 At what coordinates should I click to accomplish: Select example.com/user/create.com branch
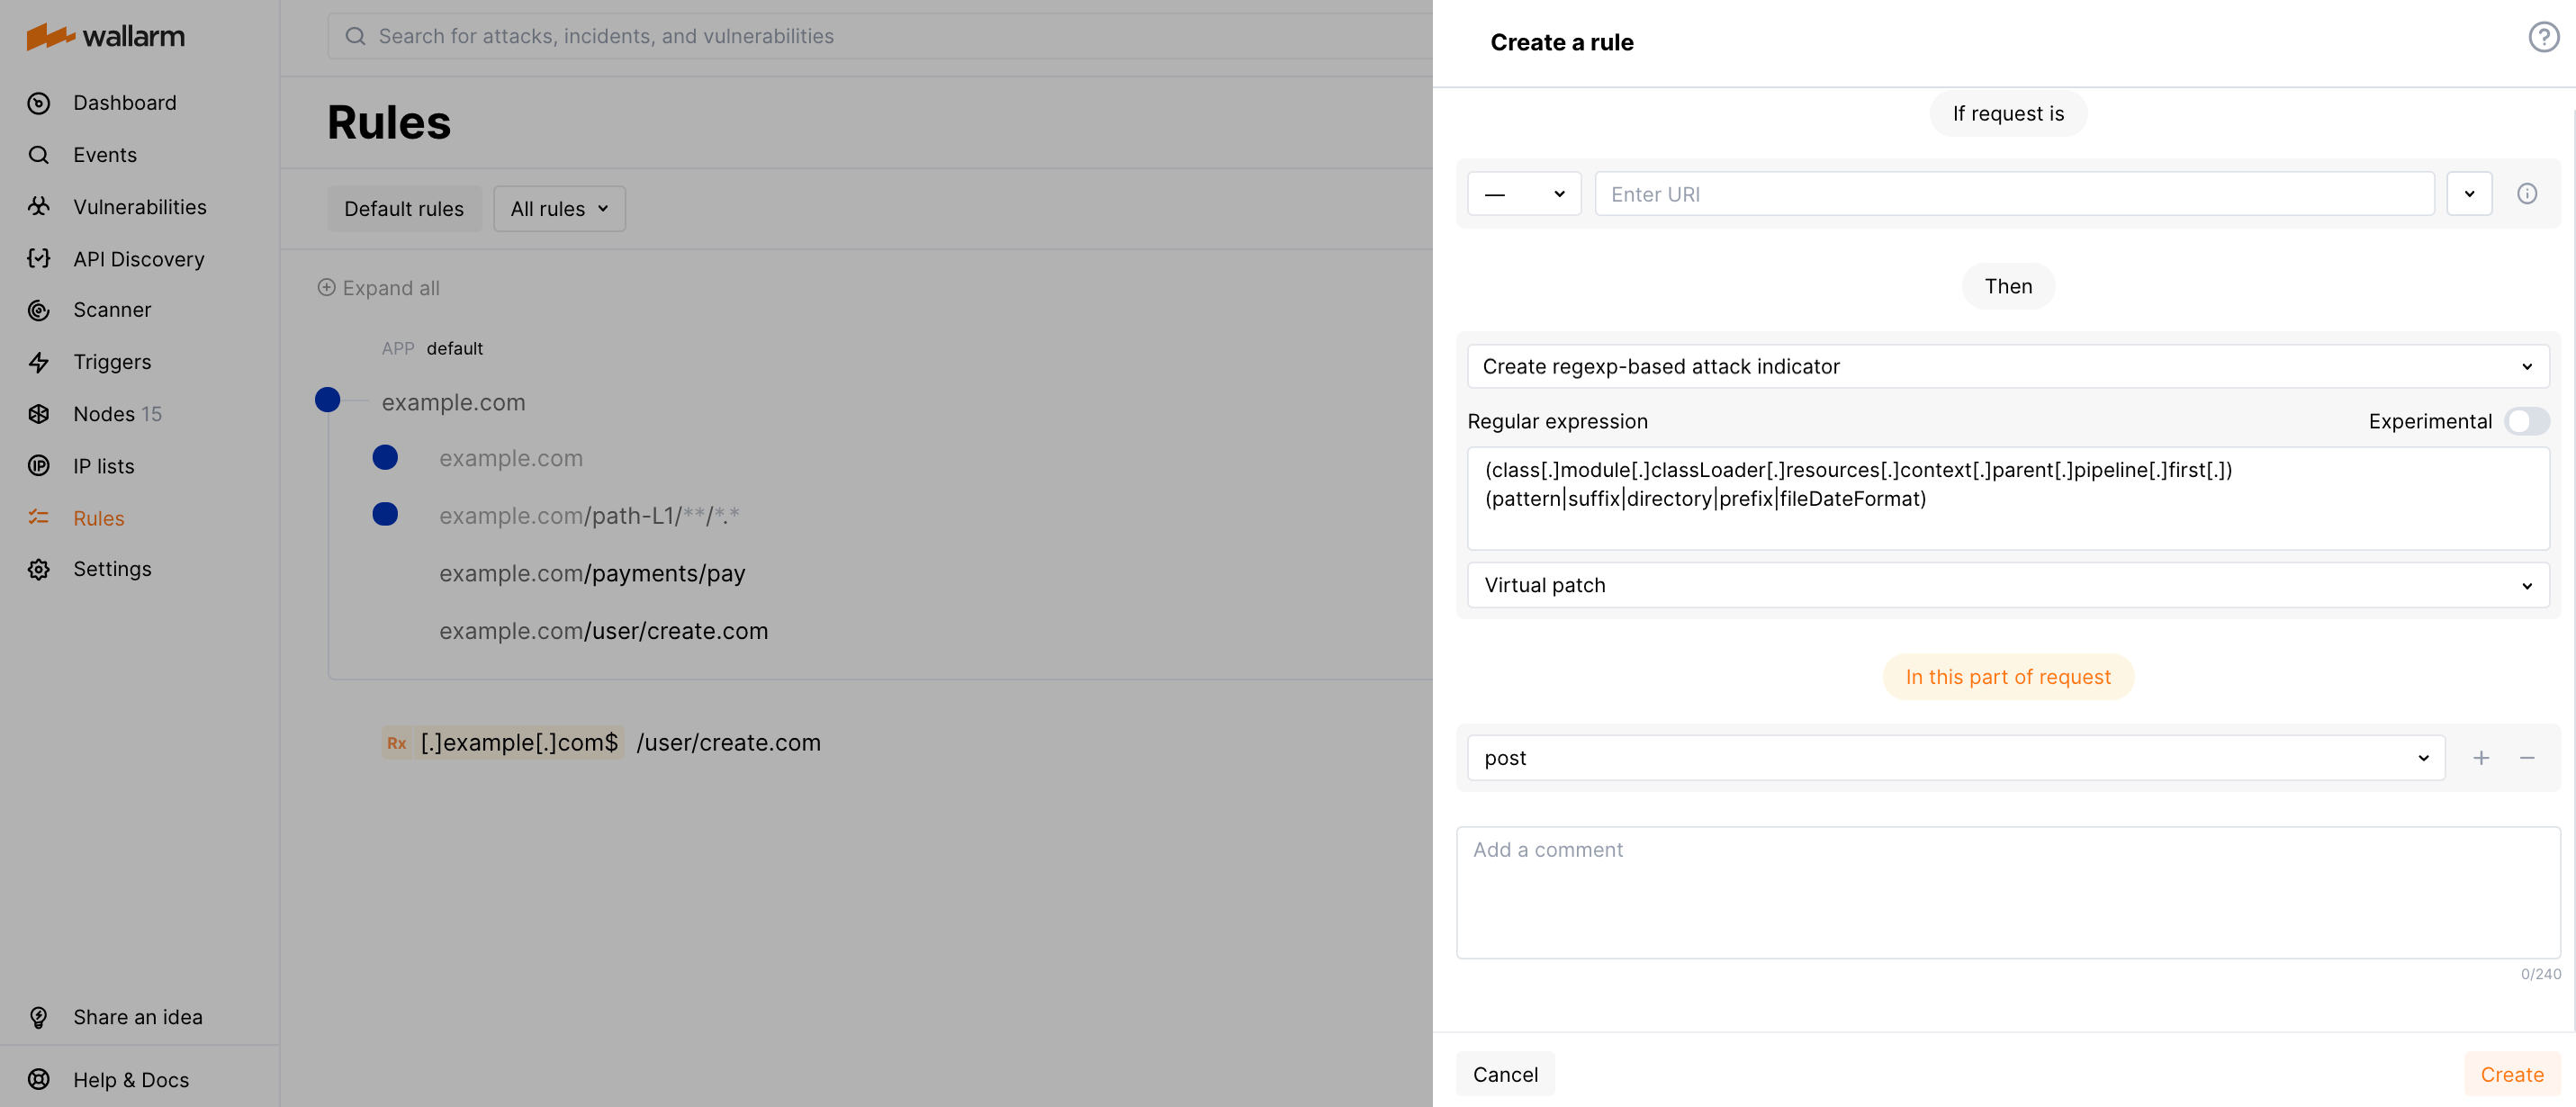point(603,631)
